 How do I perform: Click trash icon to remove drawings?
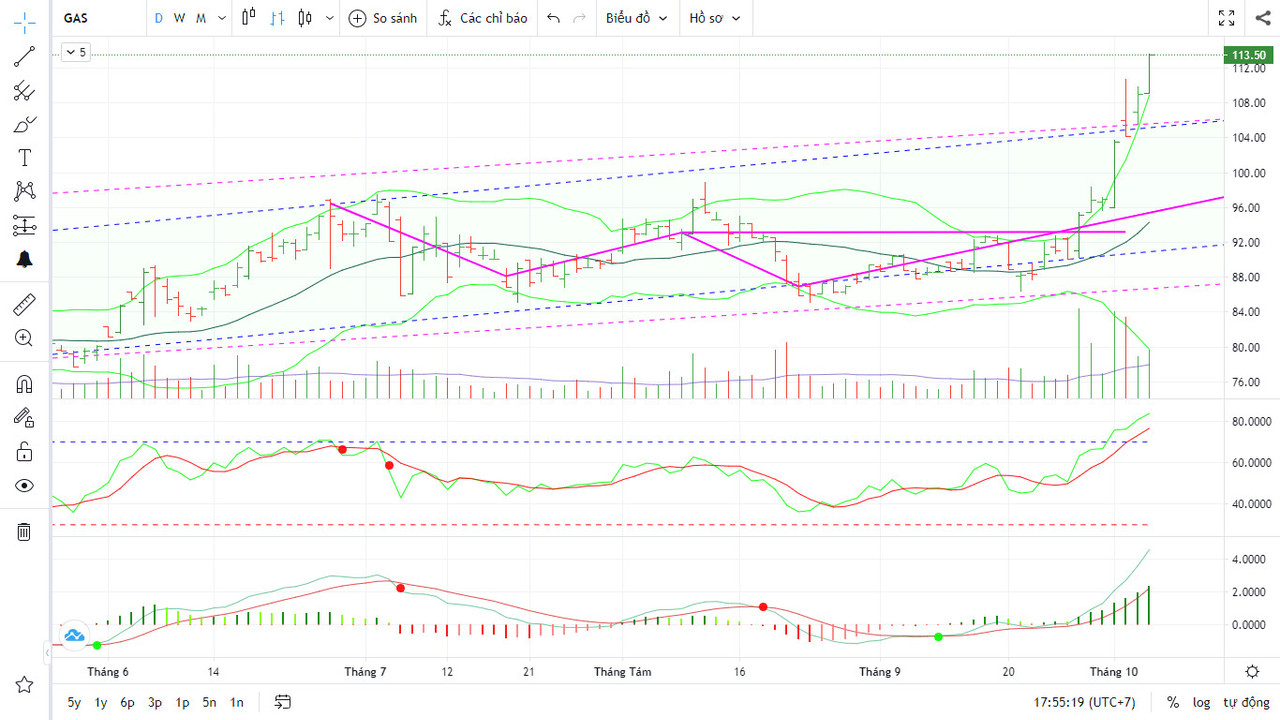click(x=24, y=531)
